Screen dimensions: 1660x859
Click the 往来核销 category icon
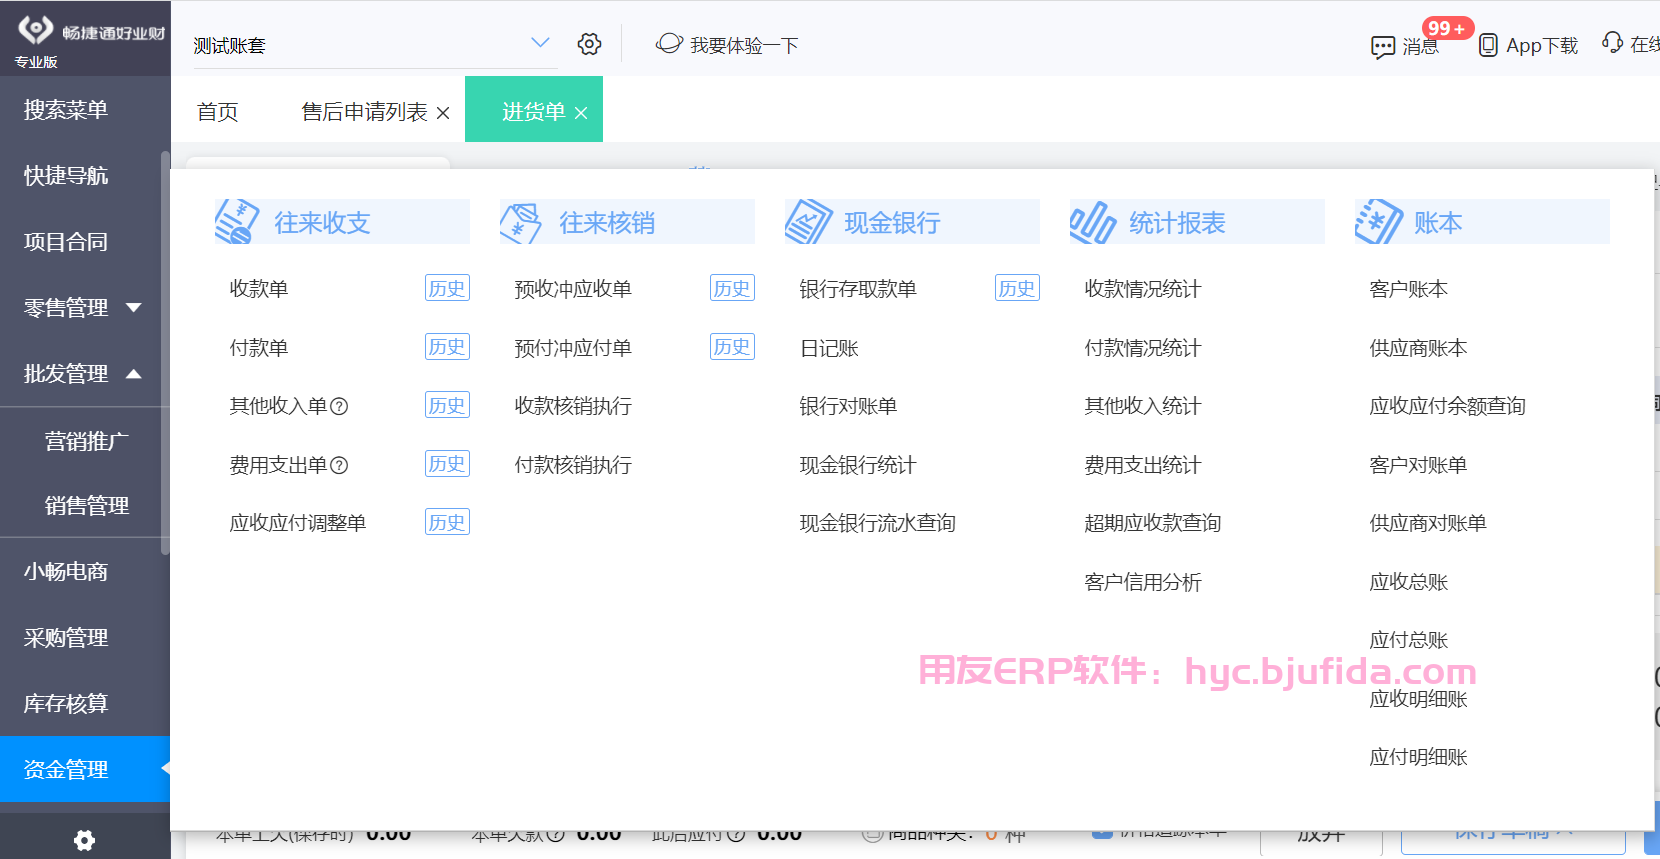coord(521,223)
